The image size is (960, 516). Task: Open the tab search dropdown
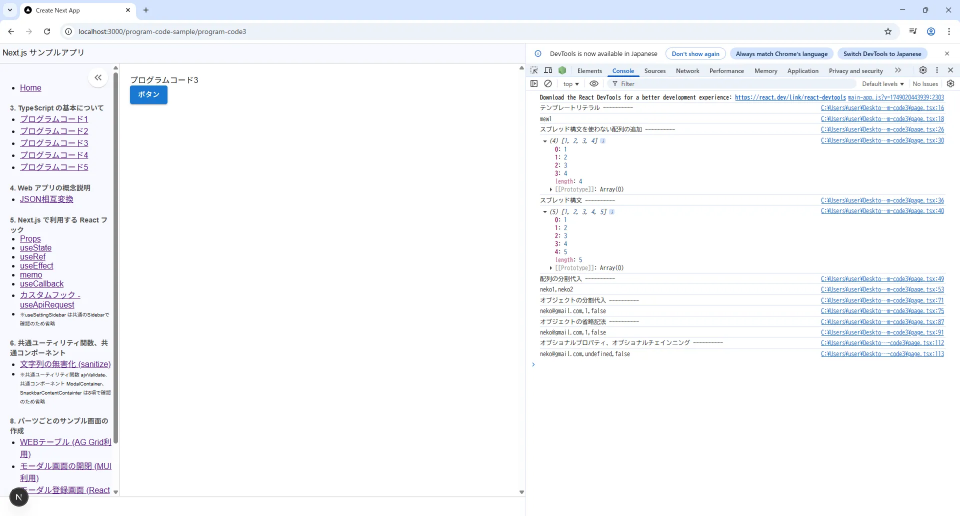click(x=10, y=10)
